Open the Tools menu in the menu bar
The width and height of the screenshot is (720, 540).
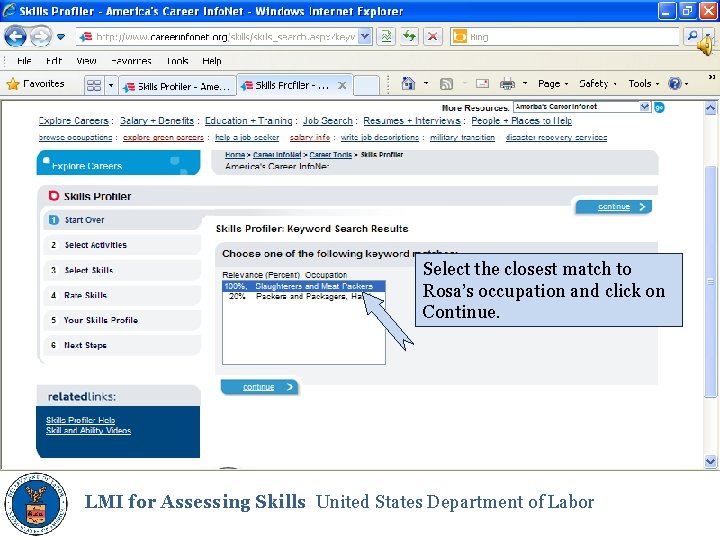(177, 61)
